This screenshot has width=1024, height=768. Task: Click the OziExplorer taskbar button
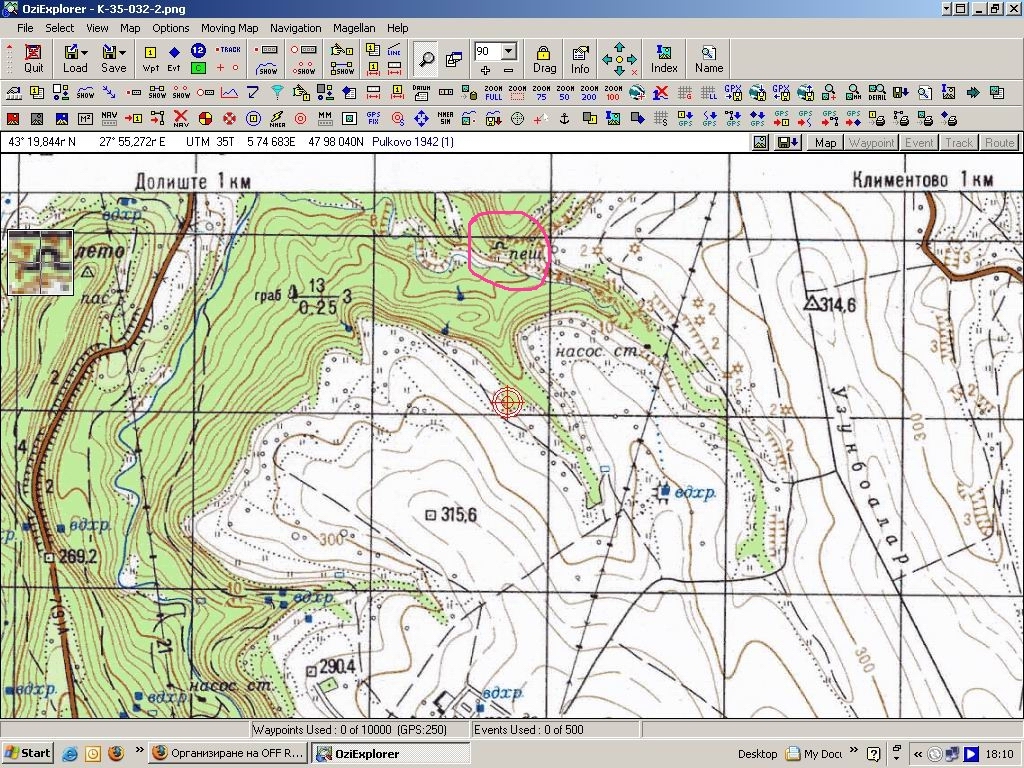(390, 753)
